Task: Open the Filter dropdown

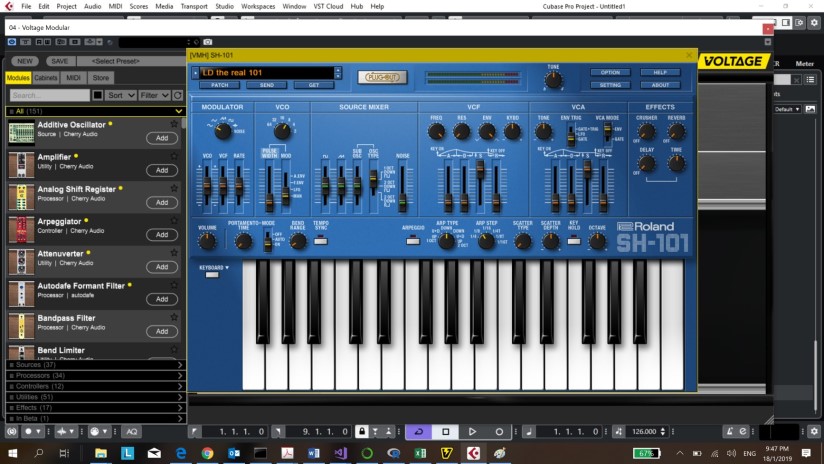Action: pyautogui.click(x=154, y=95)
